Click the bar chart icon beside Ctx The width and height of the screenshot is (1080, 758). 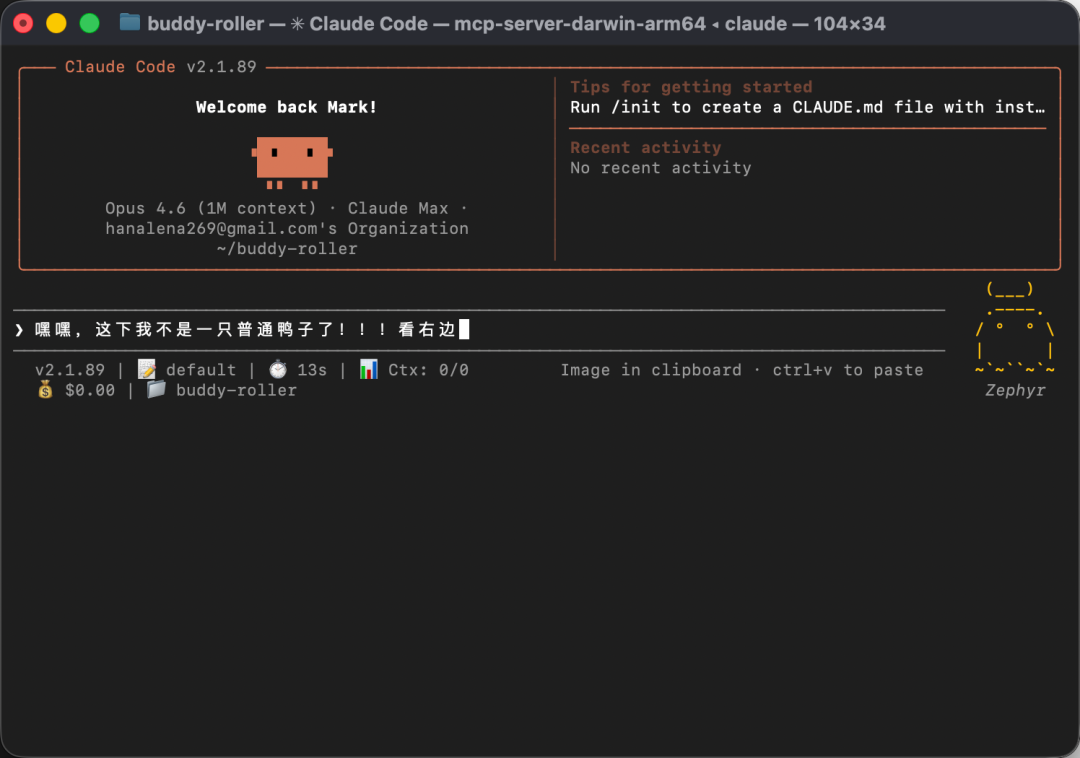click(369, 370)
